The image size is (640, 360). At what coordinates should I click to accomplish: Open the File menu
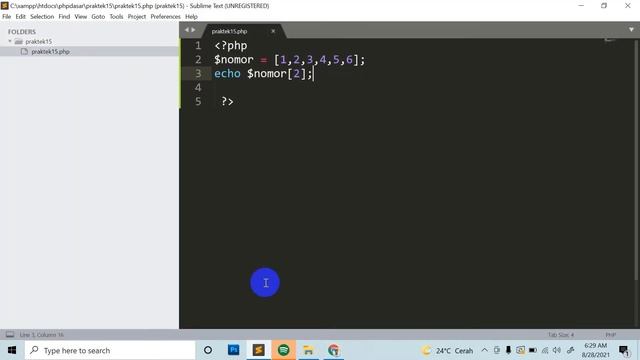click(x=7, y=17)
